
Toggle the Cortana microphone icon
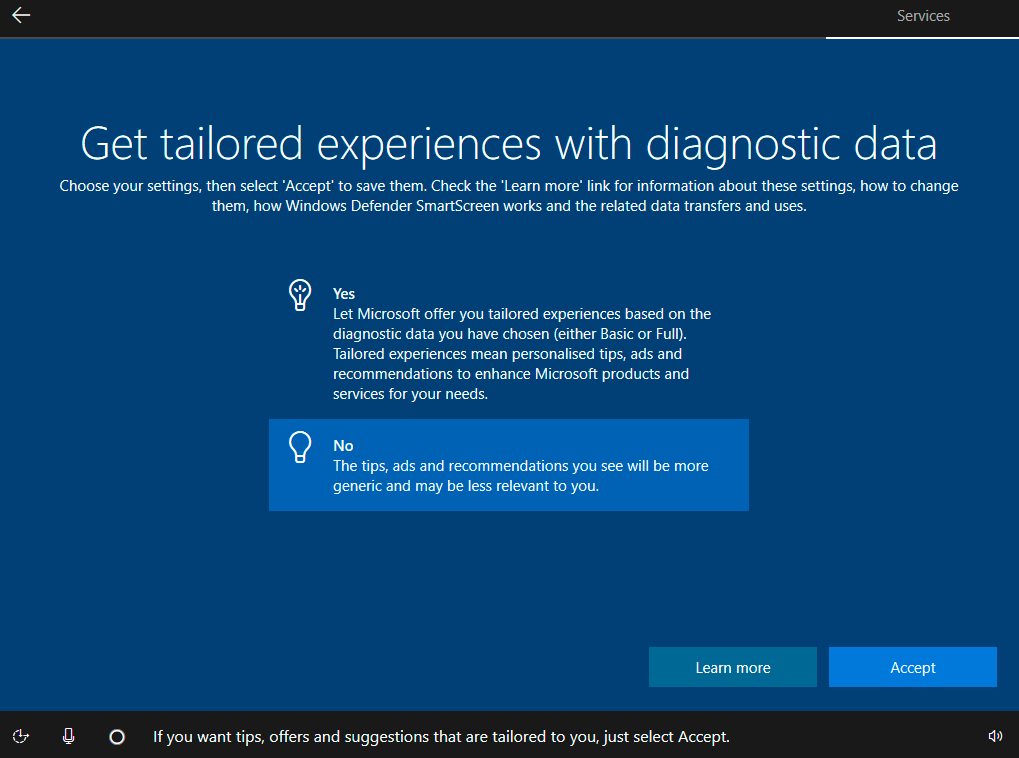pos(68,736)
